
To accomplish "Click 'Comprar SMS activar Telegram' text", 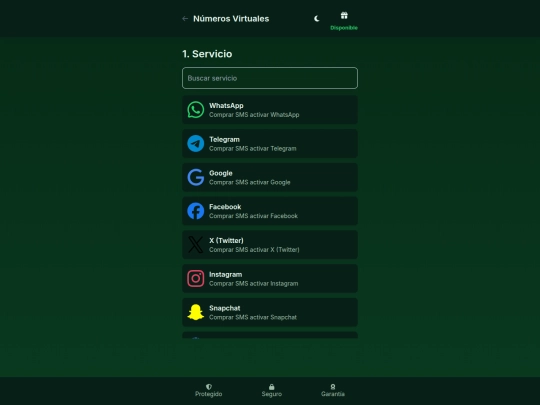I will coord(253,148).
